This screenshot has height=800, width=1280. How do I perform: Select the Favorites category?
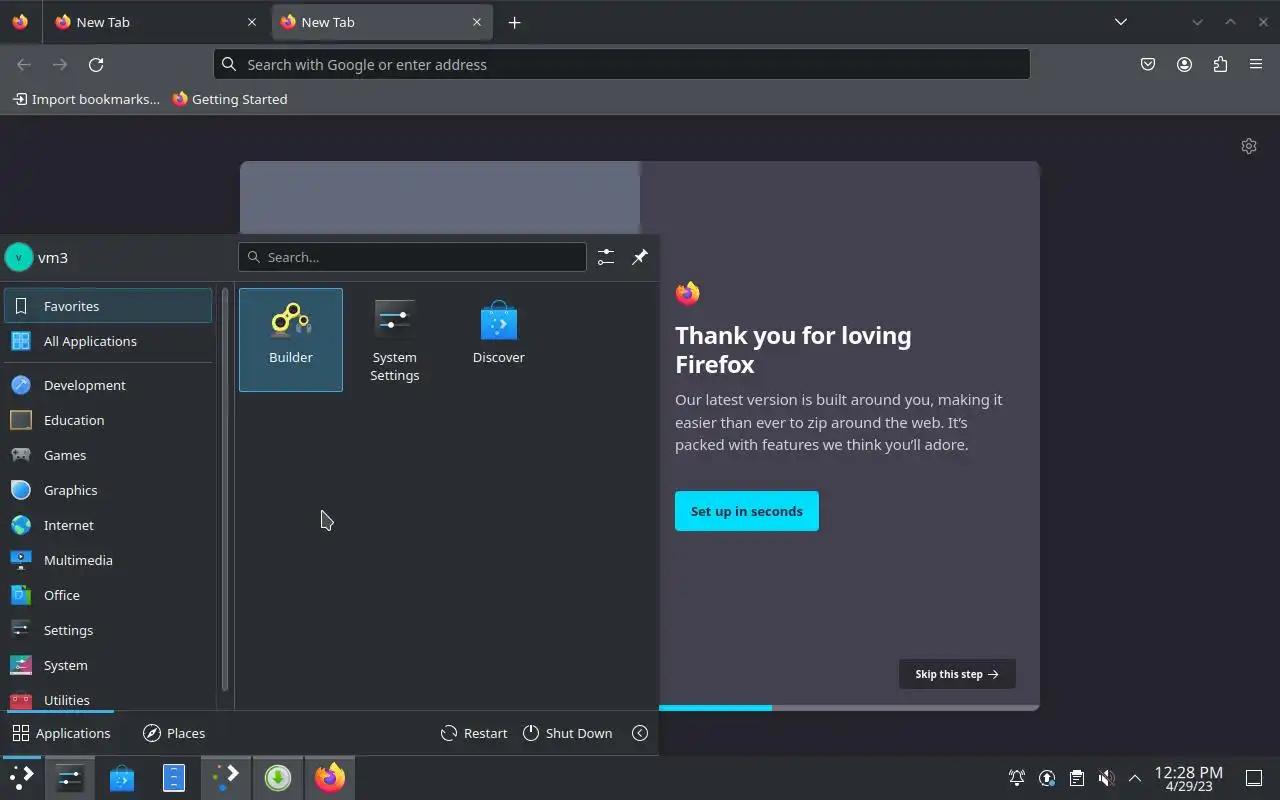tap(108, 306)
